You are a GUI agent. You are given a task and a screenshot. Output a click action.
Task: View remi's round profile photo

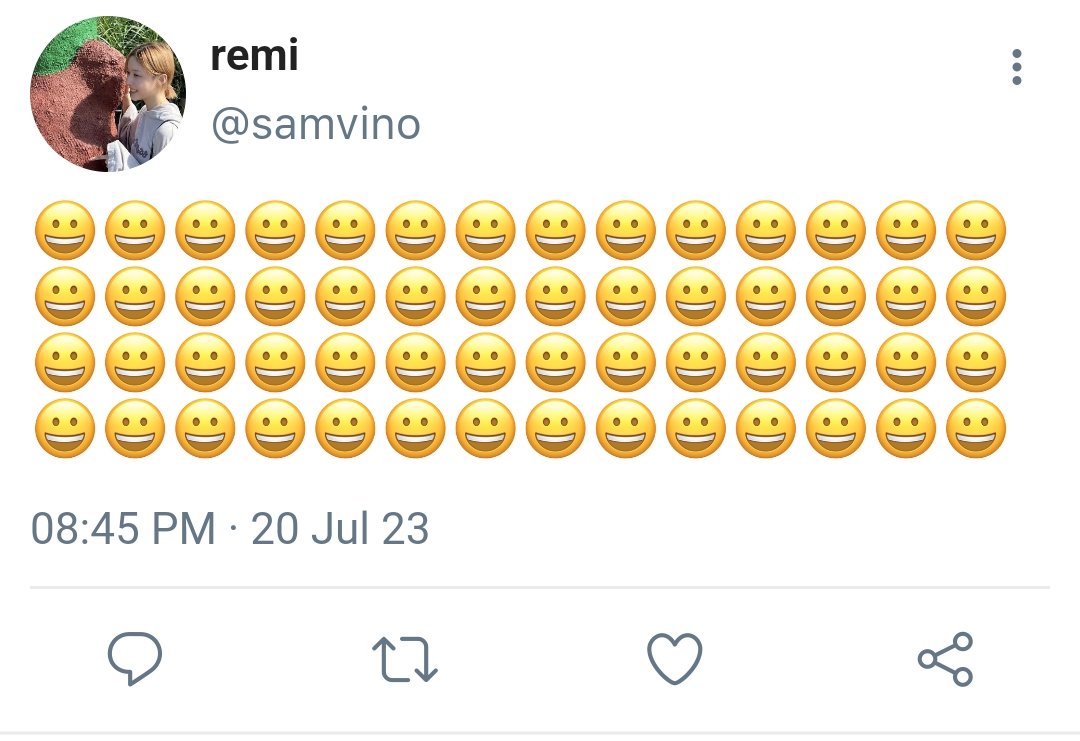tap(108, 94)
